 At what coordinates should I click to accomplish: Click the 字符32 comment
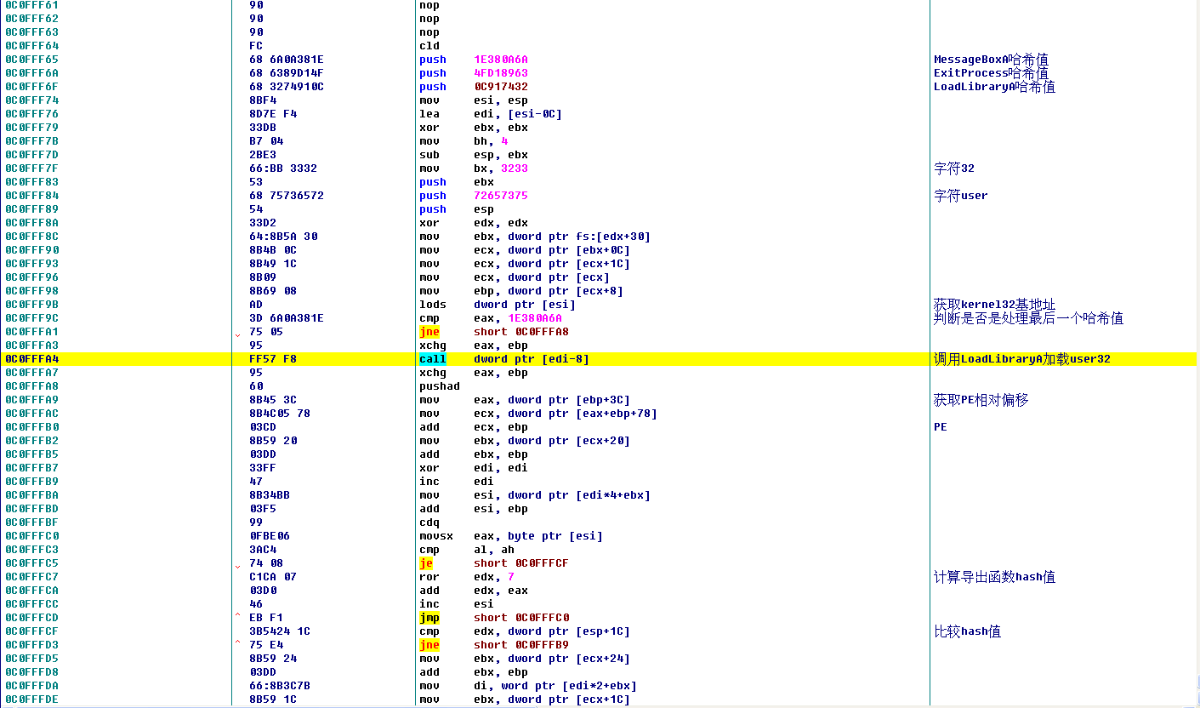click(x=954, y=168)
